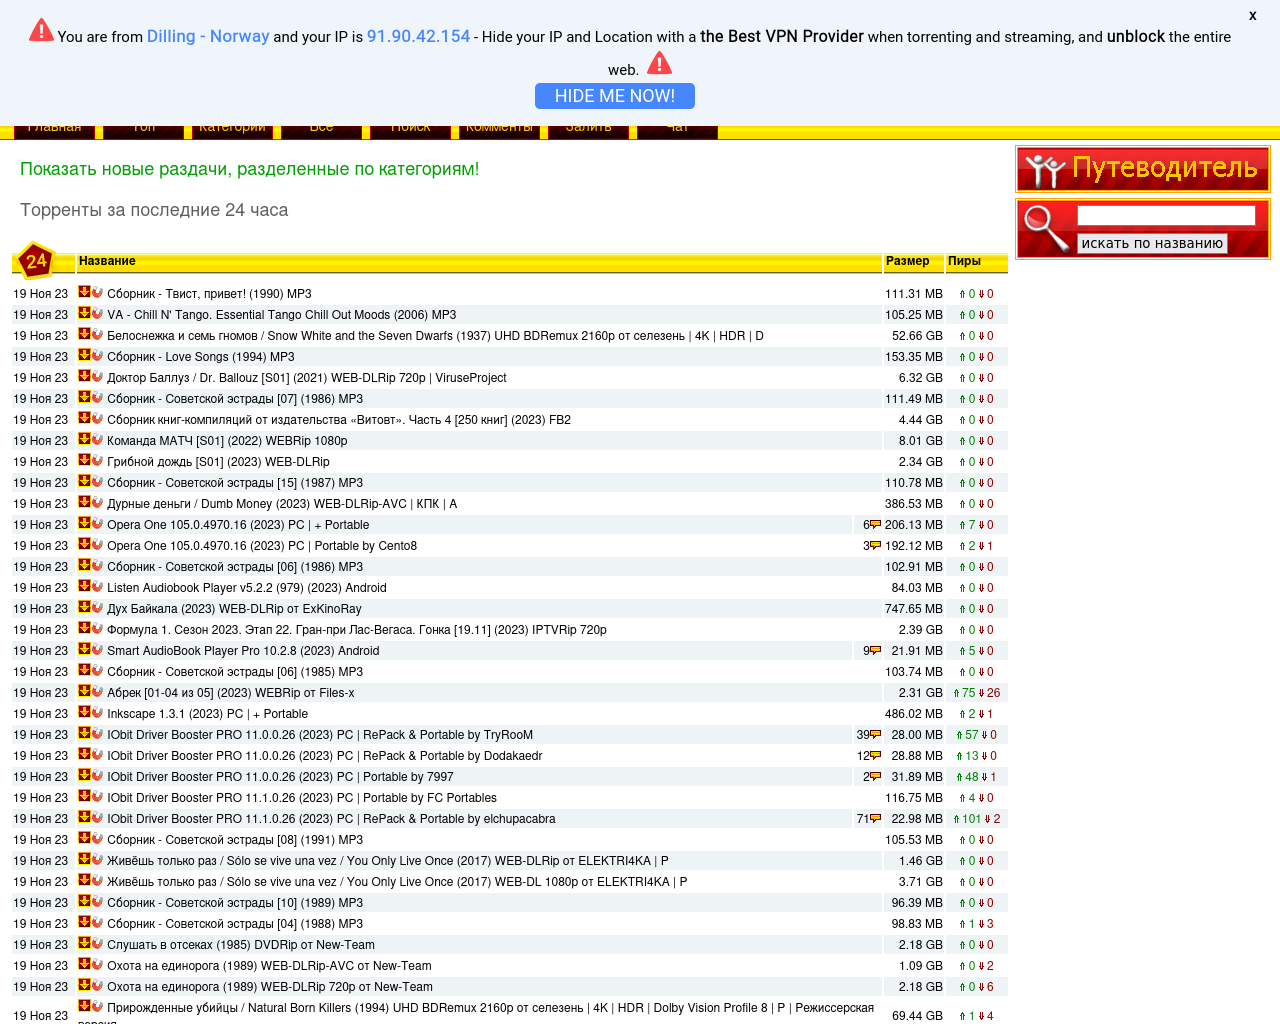Open 'IObit Driver Booster PRO 11.1.0.26 Portable by FC Portables'
Image resolution: width=1280 pixels, height=1024 pixels.
pos(302,798)
